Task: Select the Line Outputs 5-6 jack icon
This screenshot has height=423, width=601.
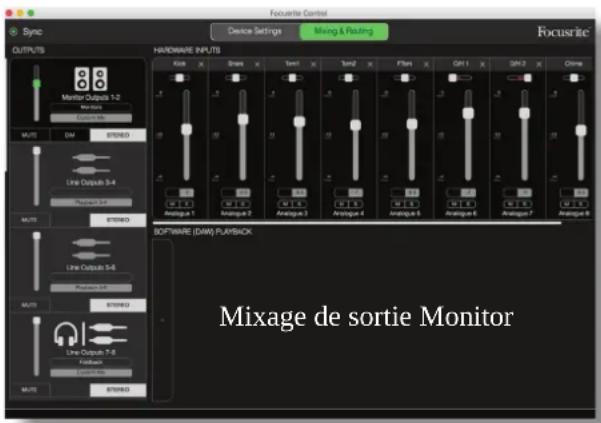Action: [91, 249]
